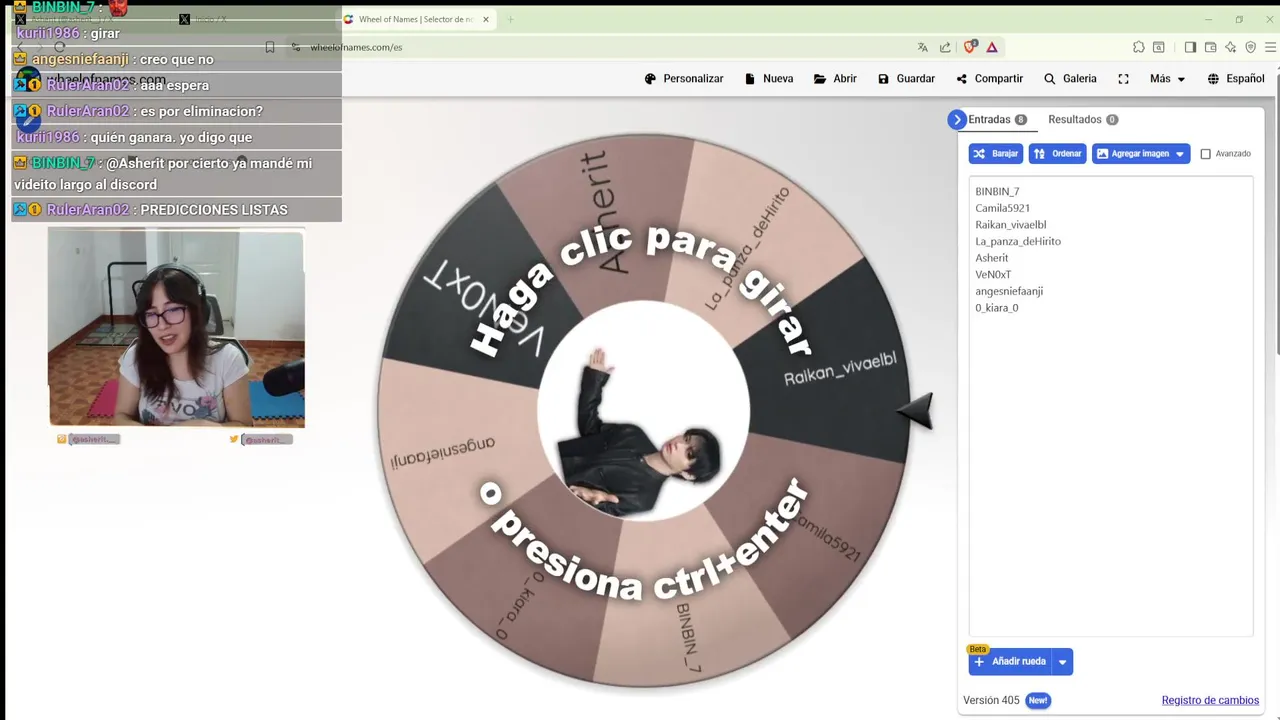Open the Personalizar customization menu

684,79
